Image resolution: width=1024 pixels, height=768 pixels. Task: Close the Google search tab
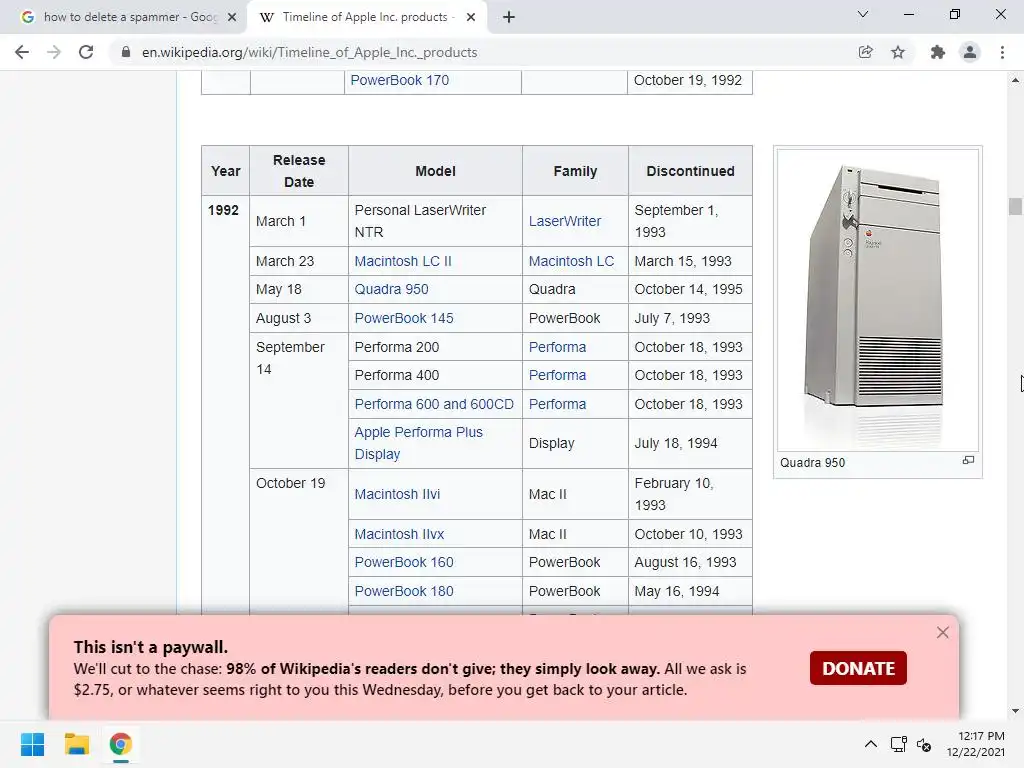(232, 18)
